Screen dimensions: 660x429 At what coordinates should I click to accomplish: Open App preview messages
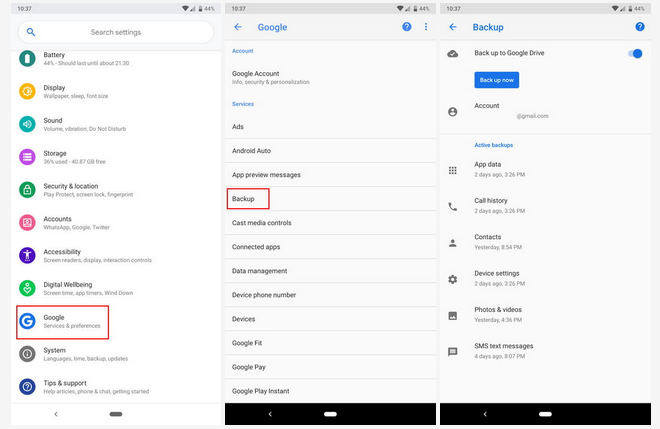(330, 174)
